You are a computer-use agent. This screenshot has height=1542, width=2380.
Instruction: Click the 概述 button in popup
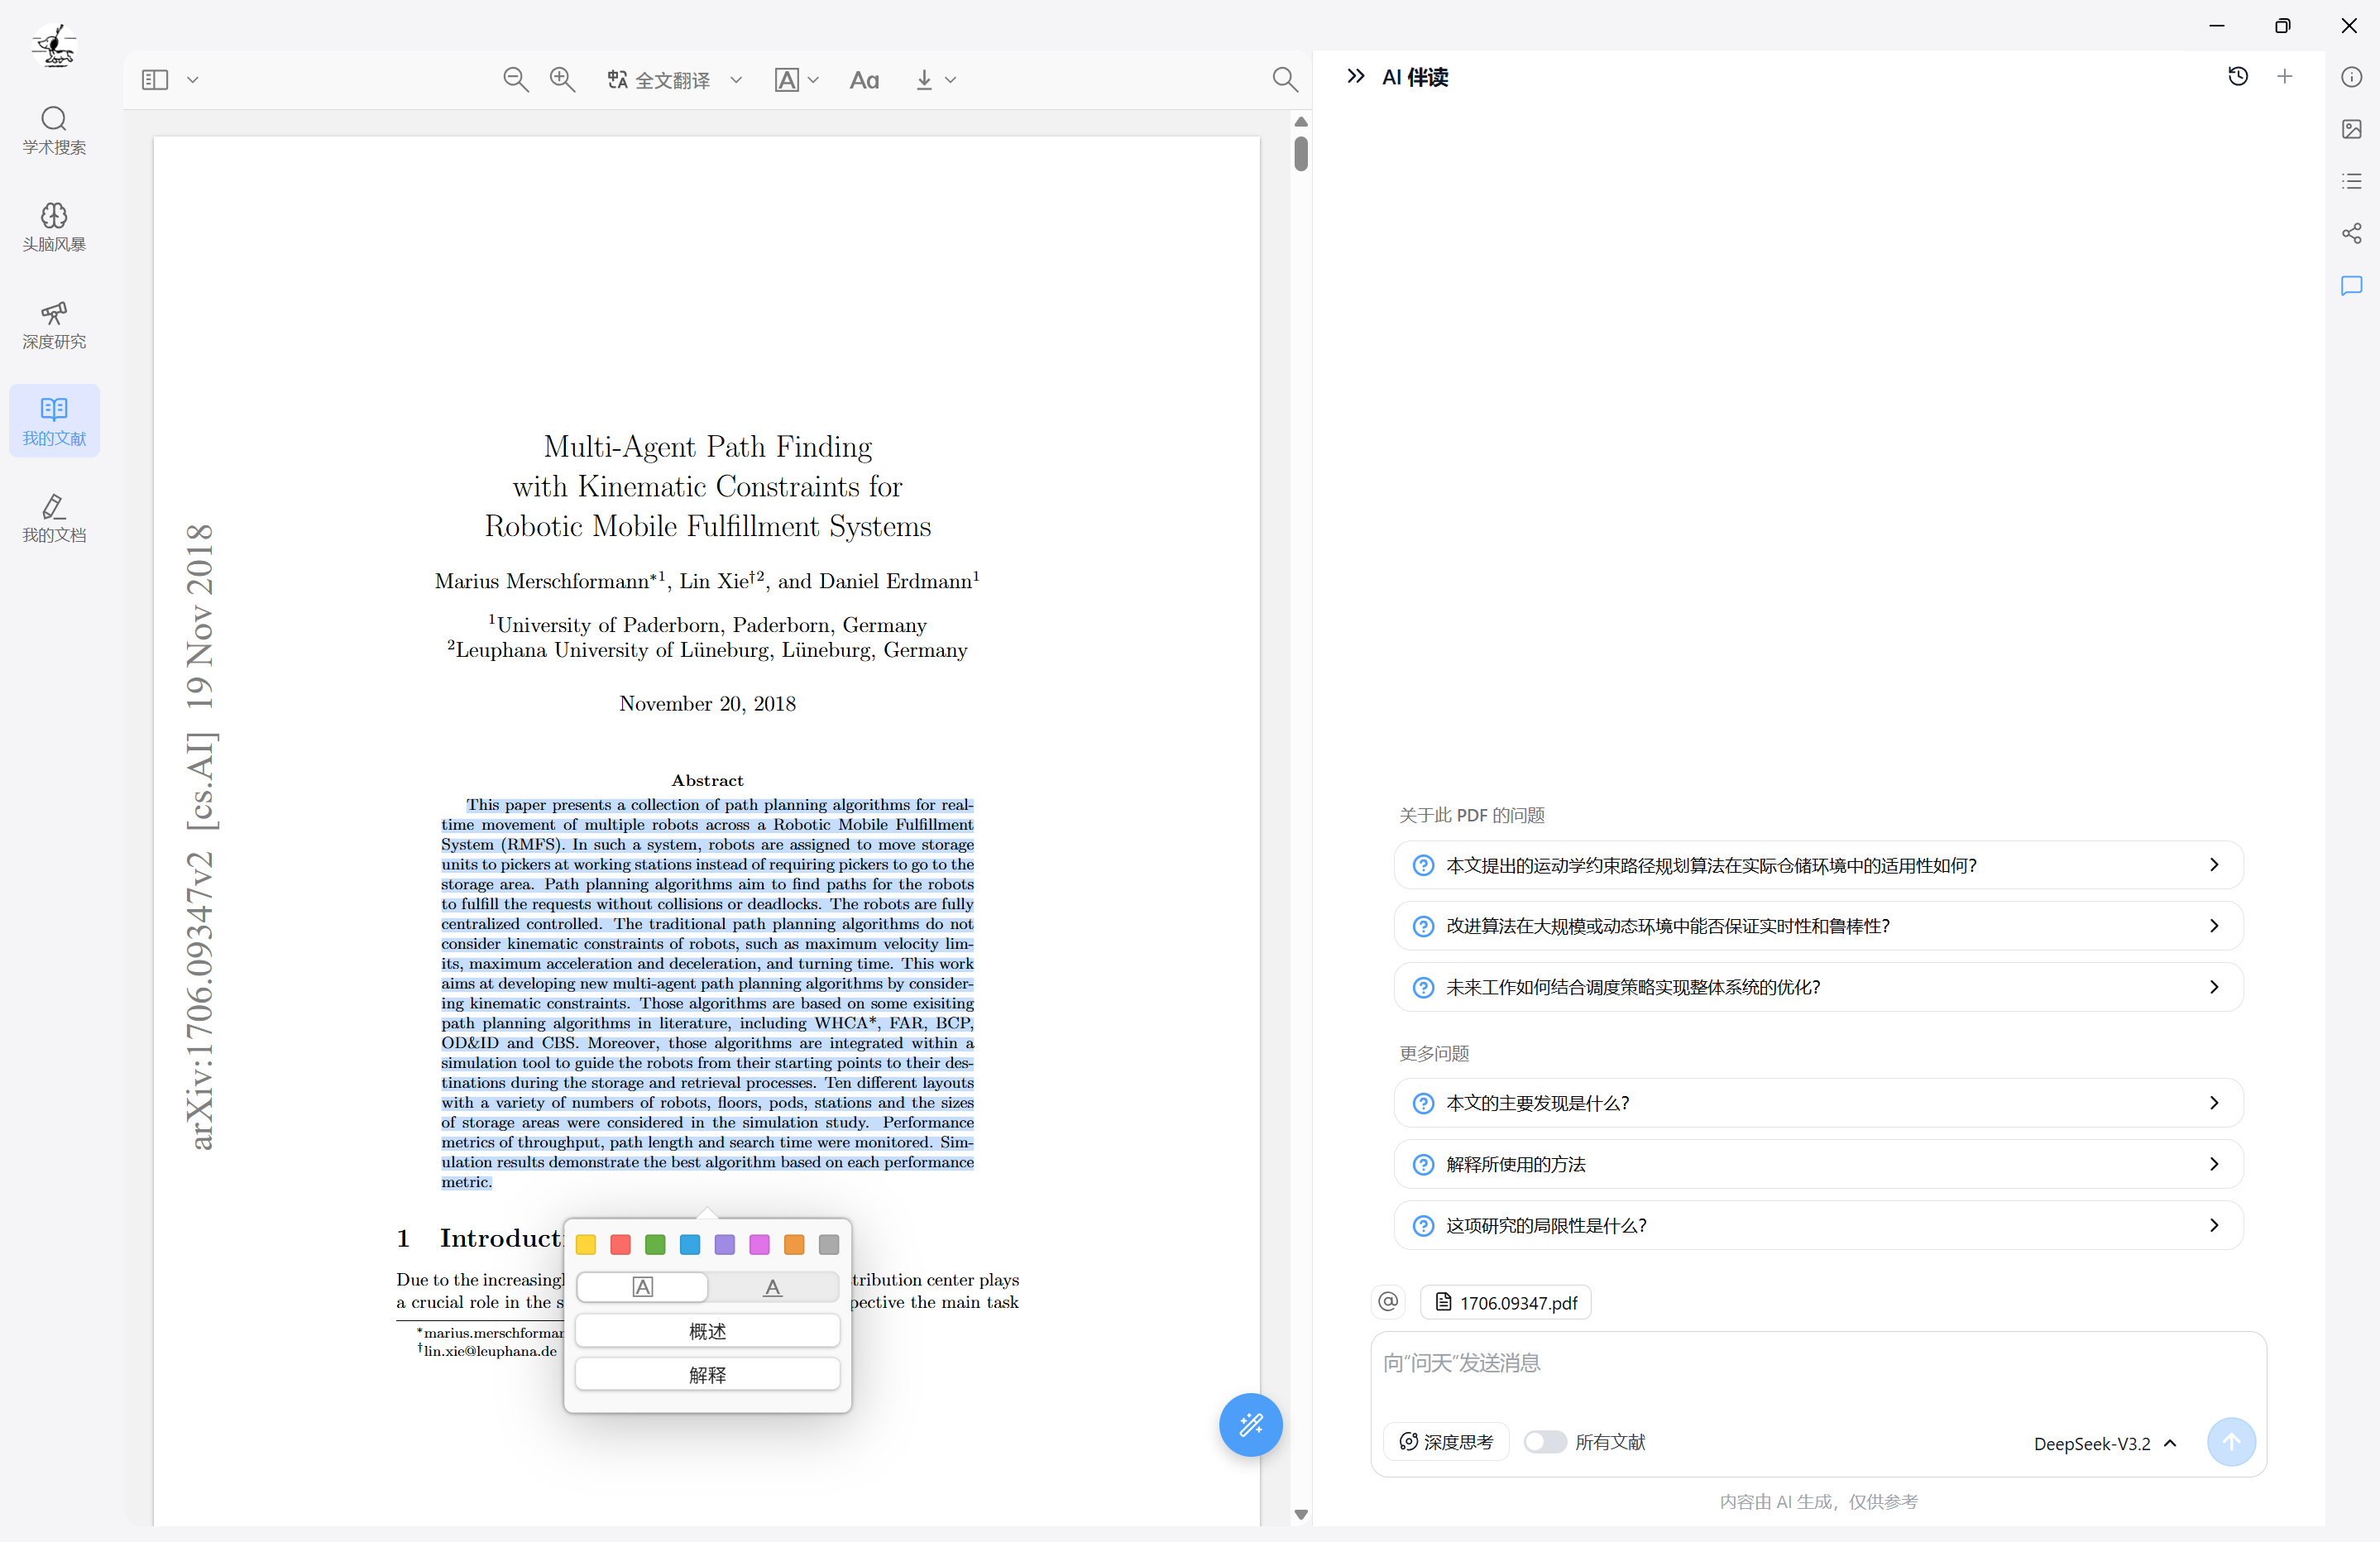[x=707, y=1331]
